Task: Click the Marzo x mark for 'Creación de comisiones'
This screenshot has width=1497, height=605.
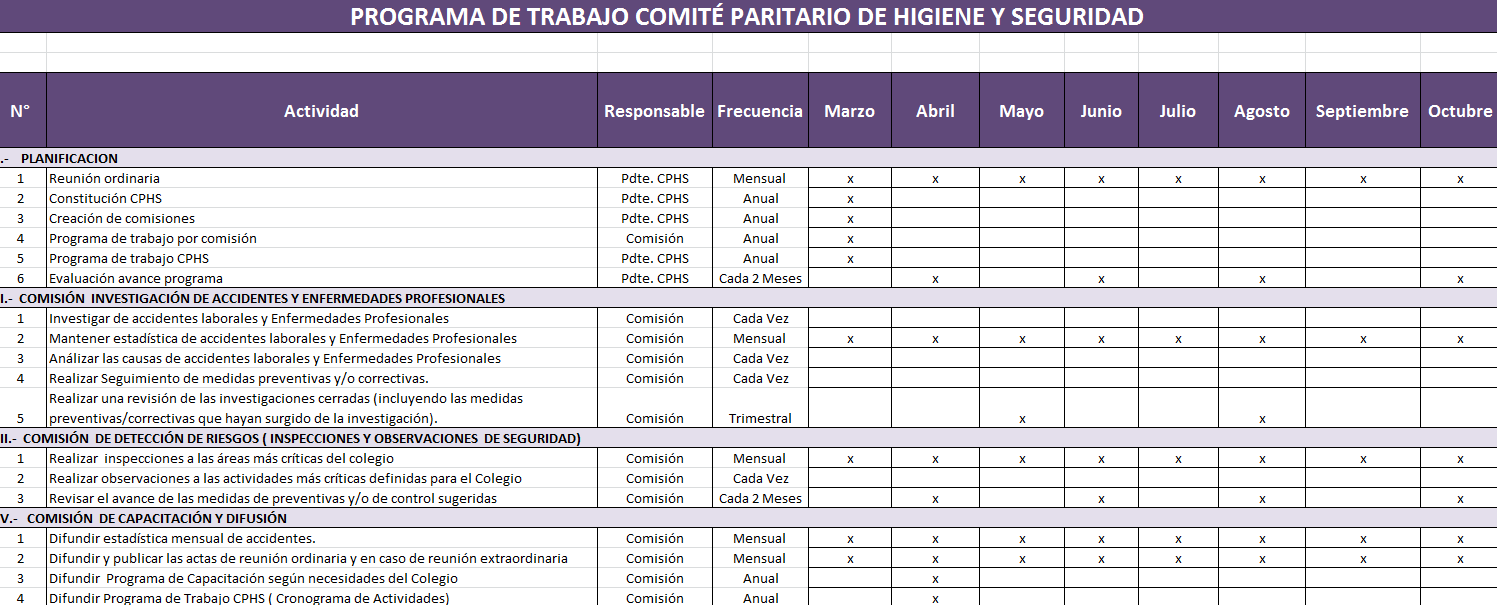Action: [x=850, y=219]
